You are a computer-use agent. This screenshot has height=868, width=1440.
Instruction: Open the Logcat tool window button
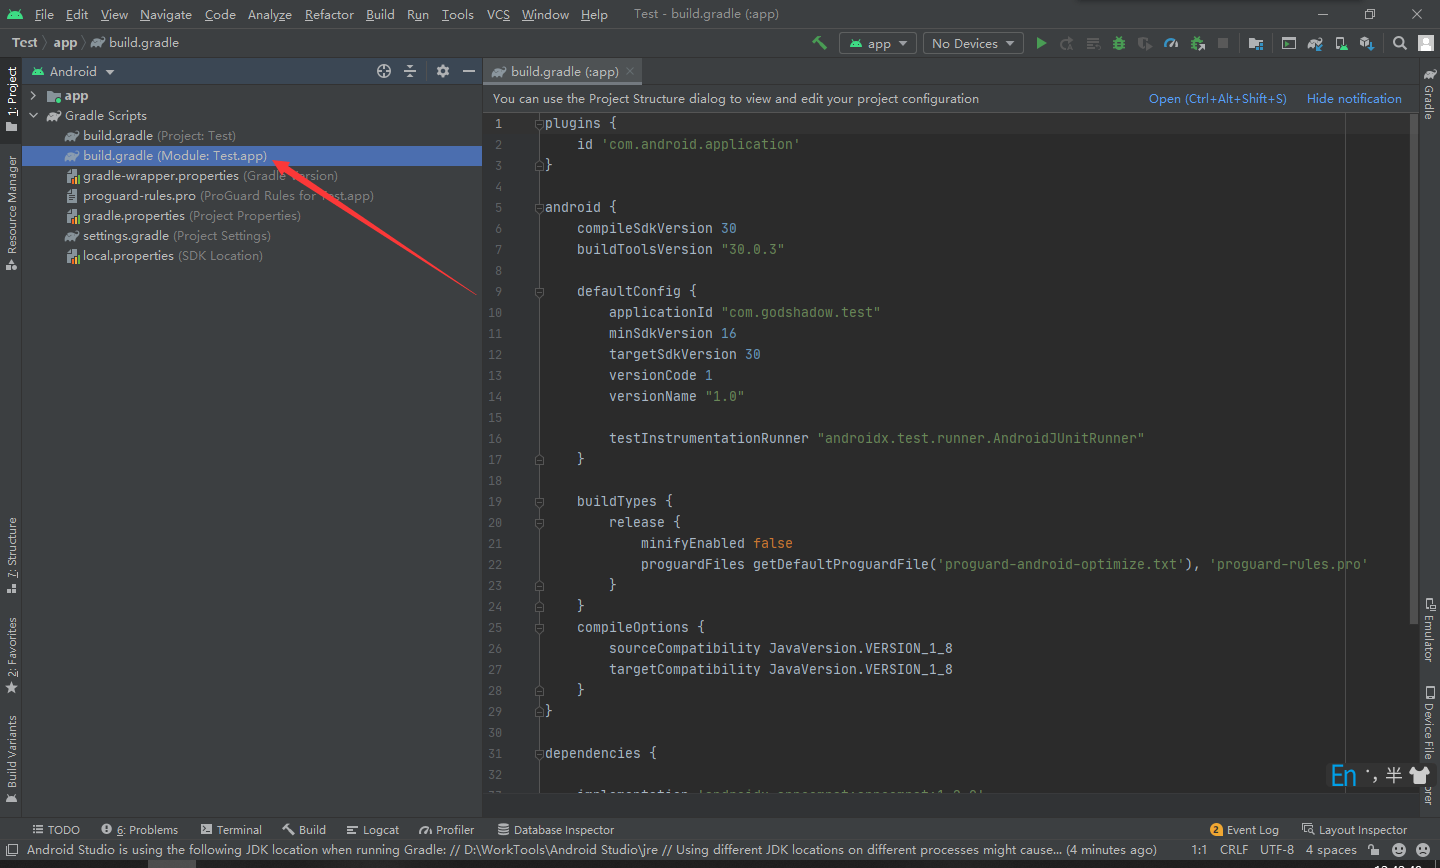pyautogui.click(x=373, y=830)
